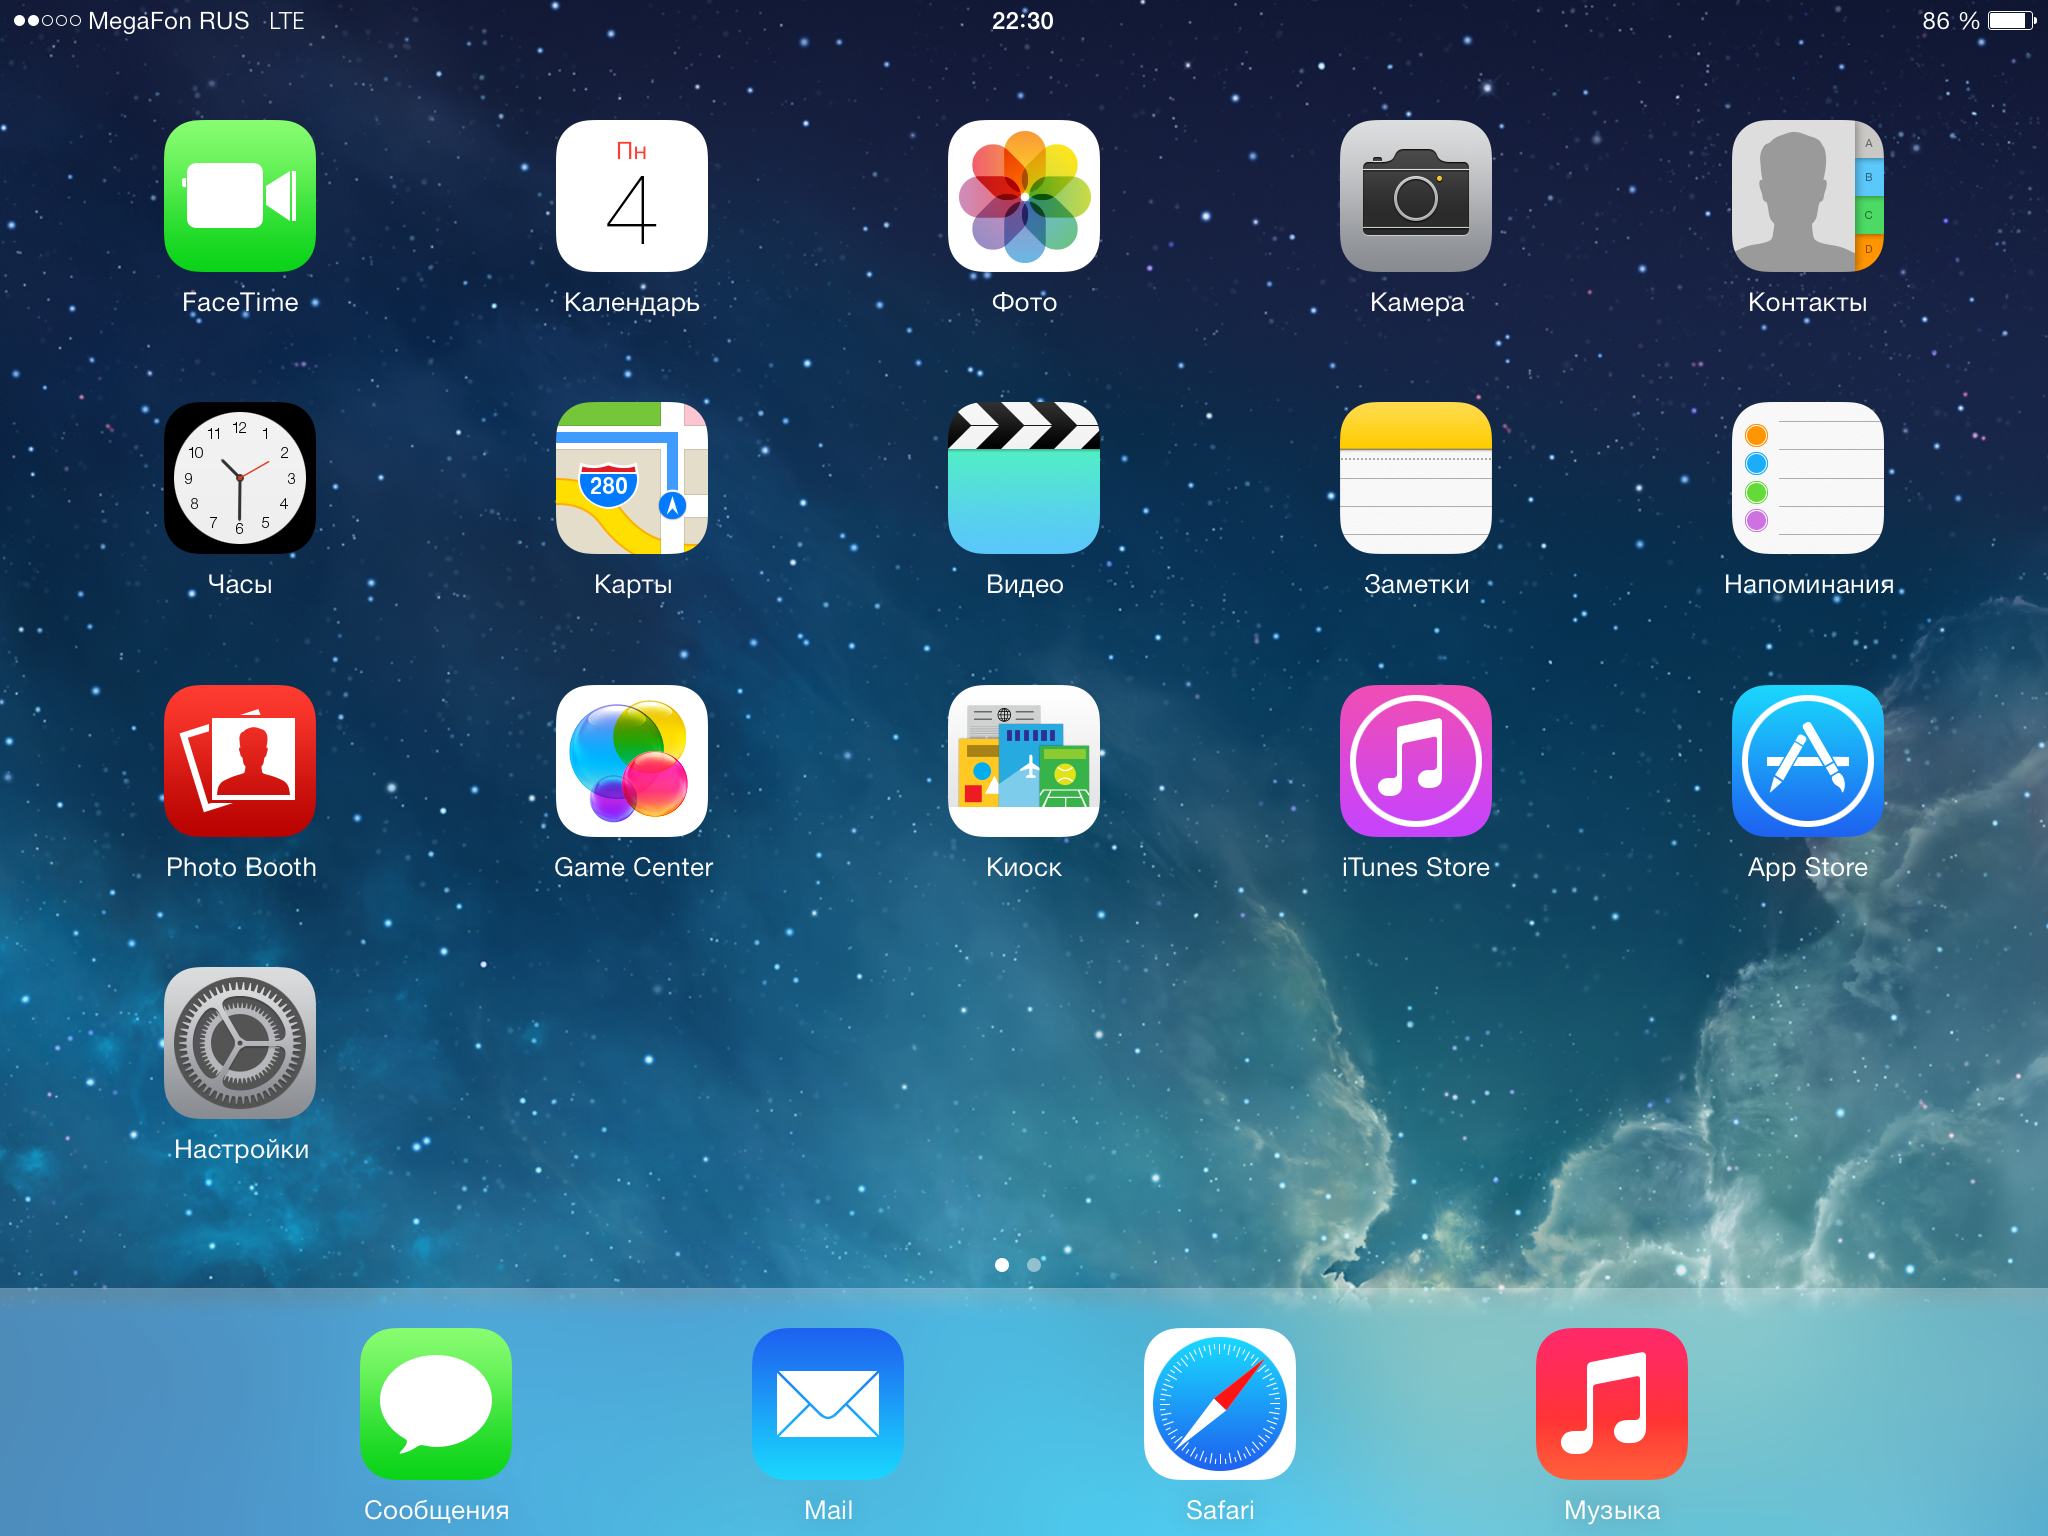Launch the Календарь calendar app
This screenshot has height=1536, width=2048.
point(632,196)
